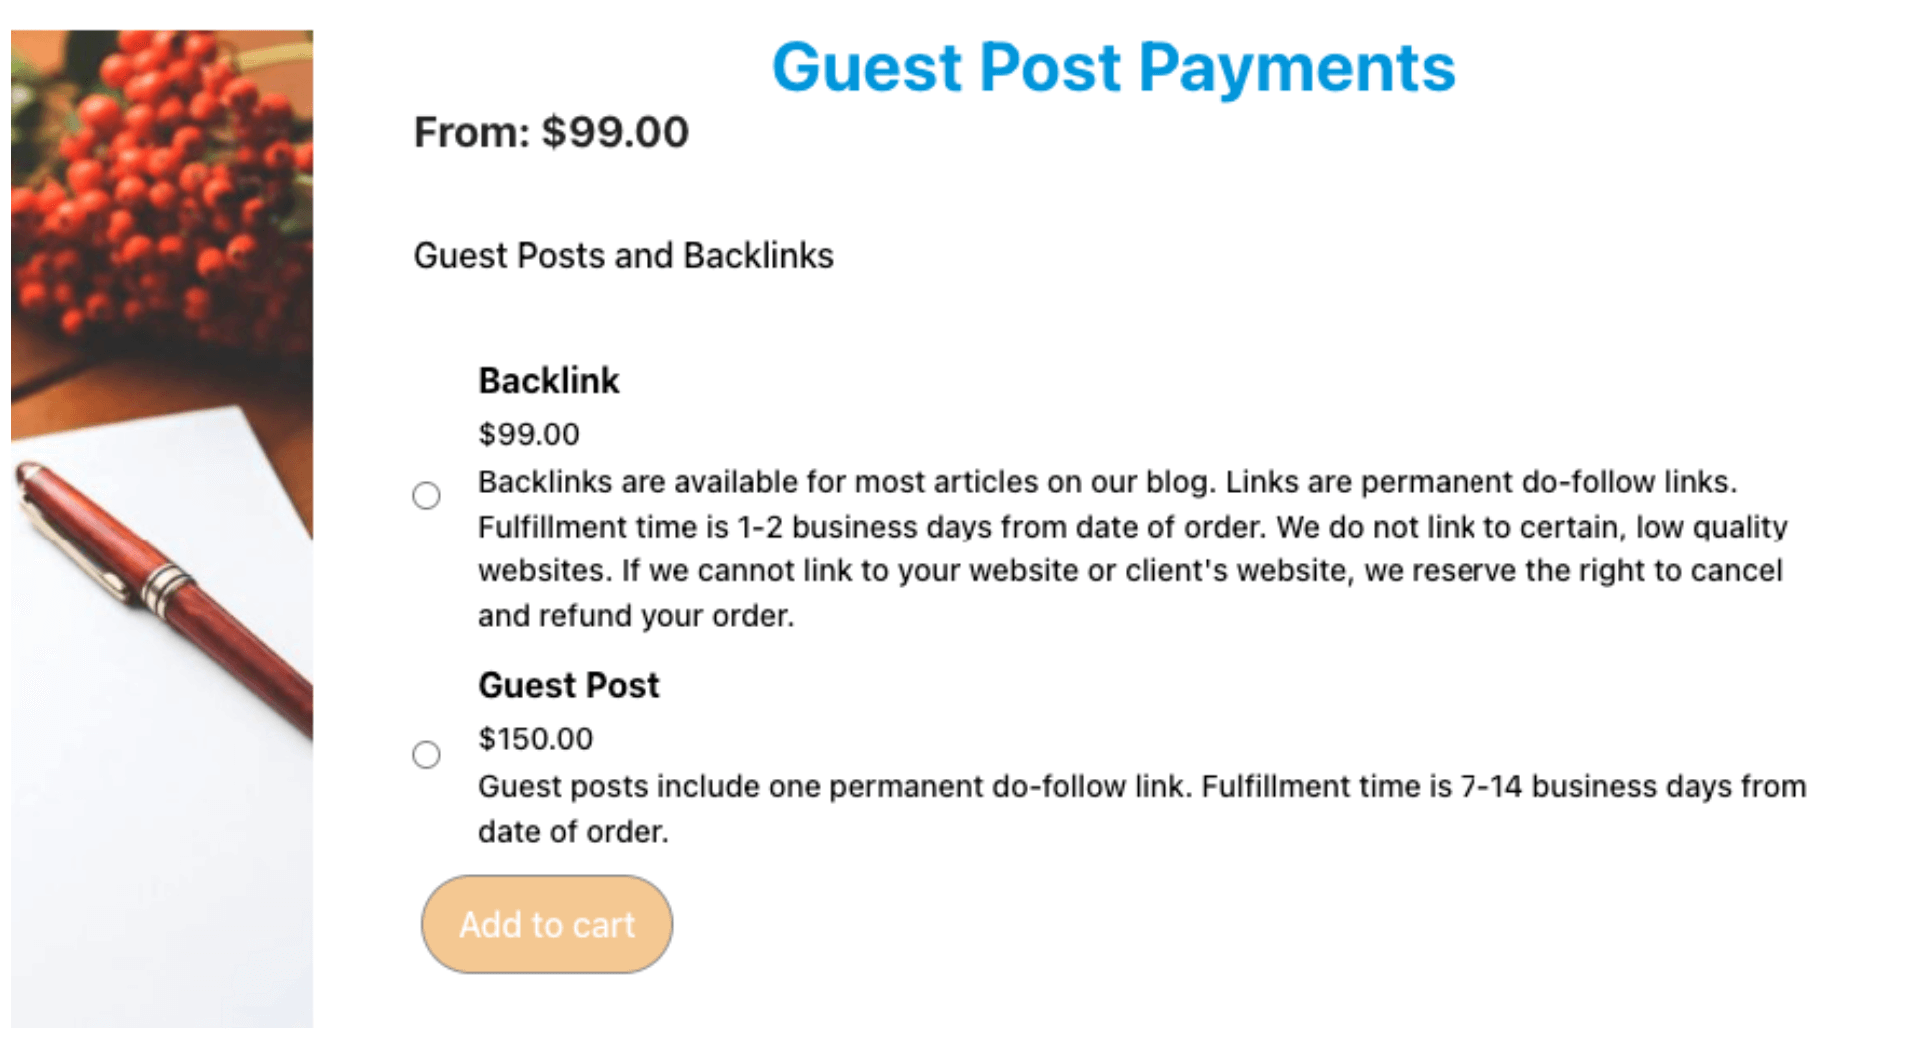This screenshot has height=1038, width=1932.
Task: Click the Guest Posts and Backlinks subtitle
Action: 624,255
